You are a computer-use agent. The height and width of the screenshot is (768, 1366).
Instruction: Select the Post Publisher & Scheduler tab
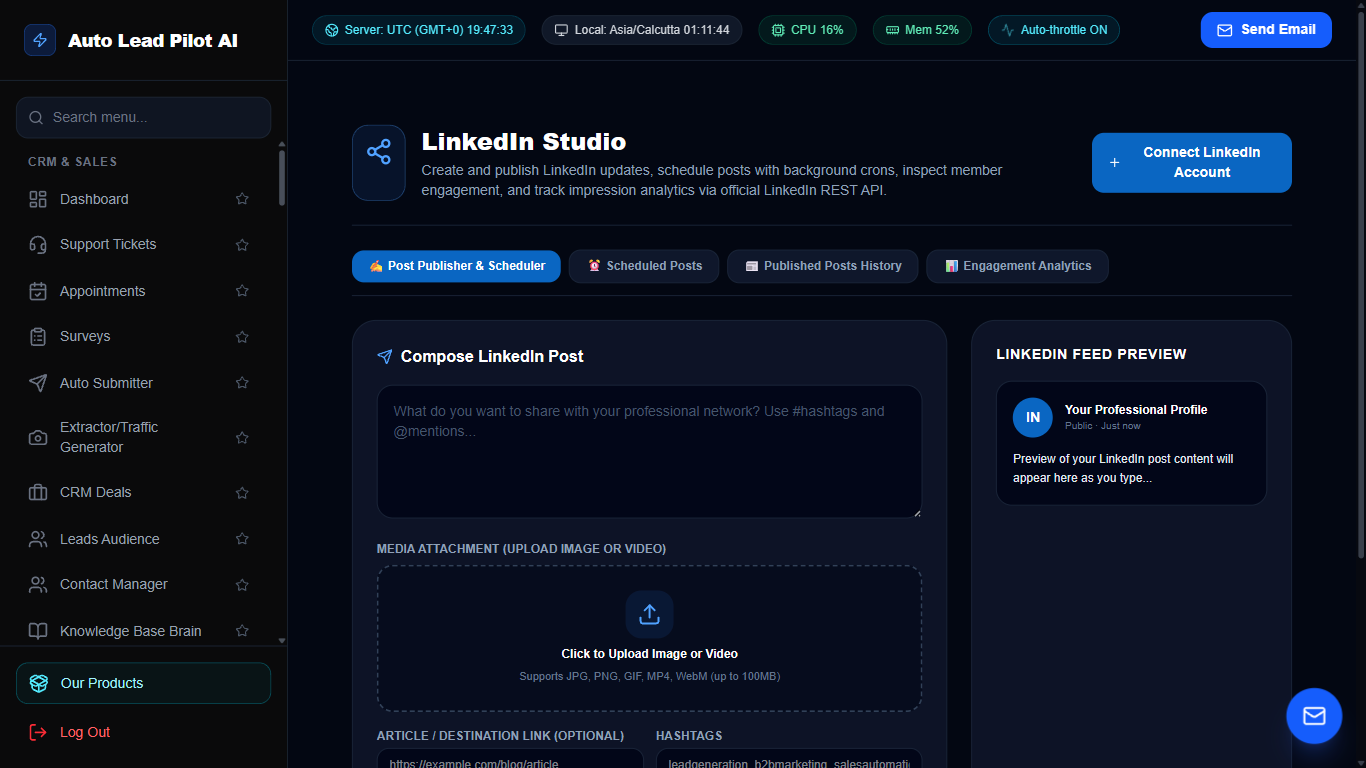(x=456, y=266)
